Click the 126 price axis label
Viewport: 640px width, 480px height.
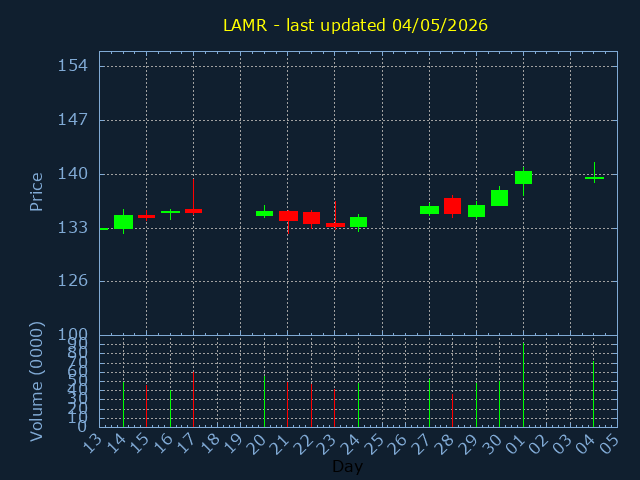pos(73,280)
